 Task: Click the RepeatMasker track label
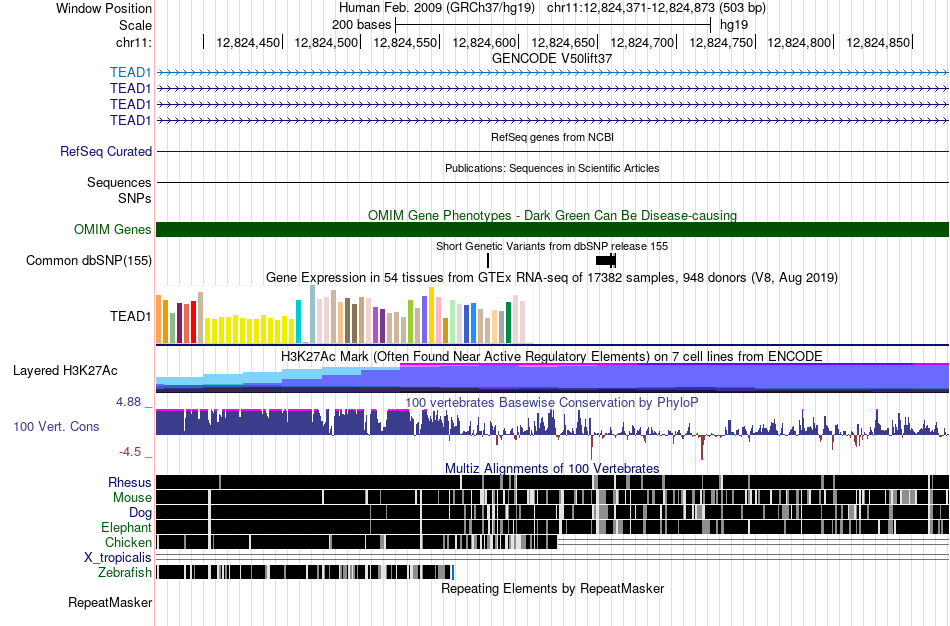[110, 602]
